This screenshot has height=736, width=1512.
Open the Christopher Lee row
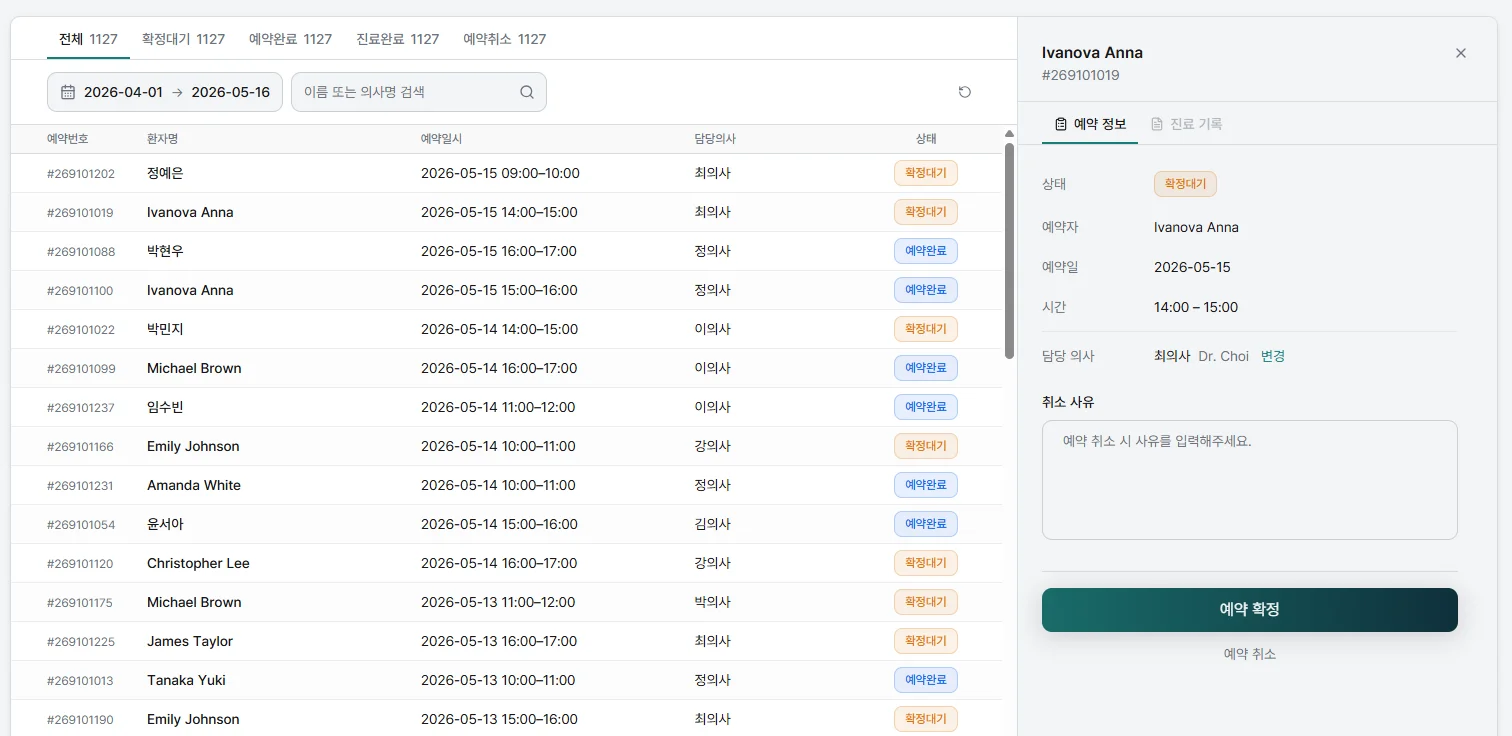(506, 563)
